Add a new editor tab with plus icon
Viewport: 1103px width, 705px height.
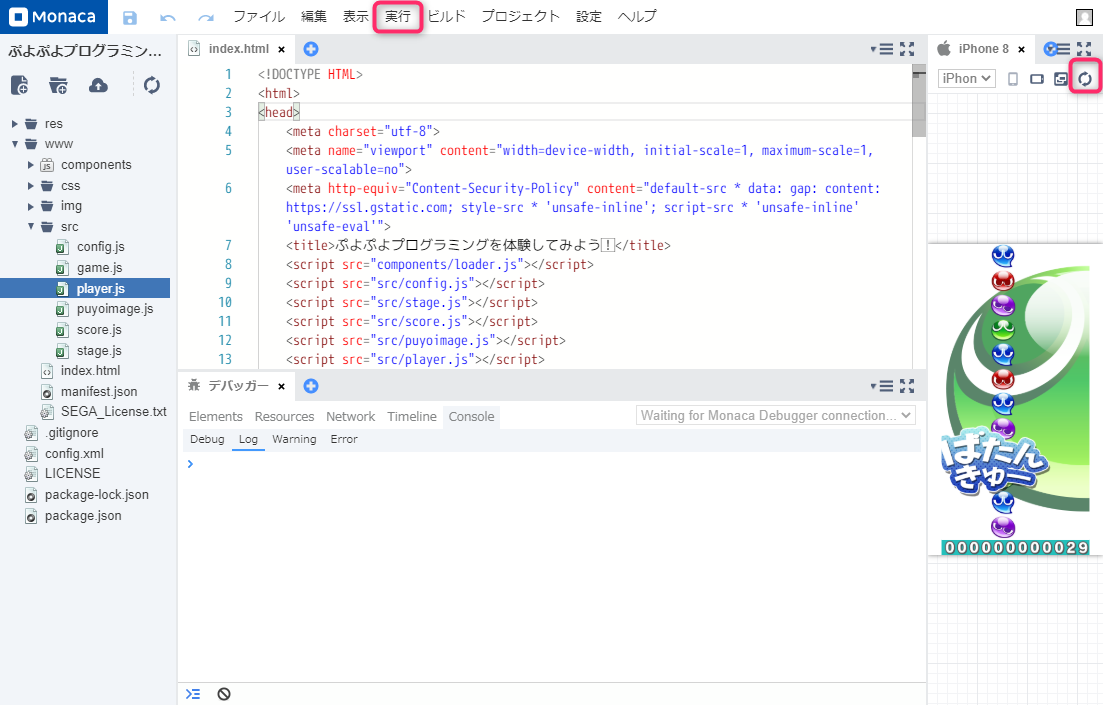pos(311,49)
